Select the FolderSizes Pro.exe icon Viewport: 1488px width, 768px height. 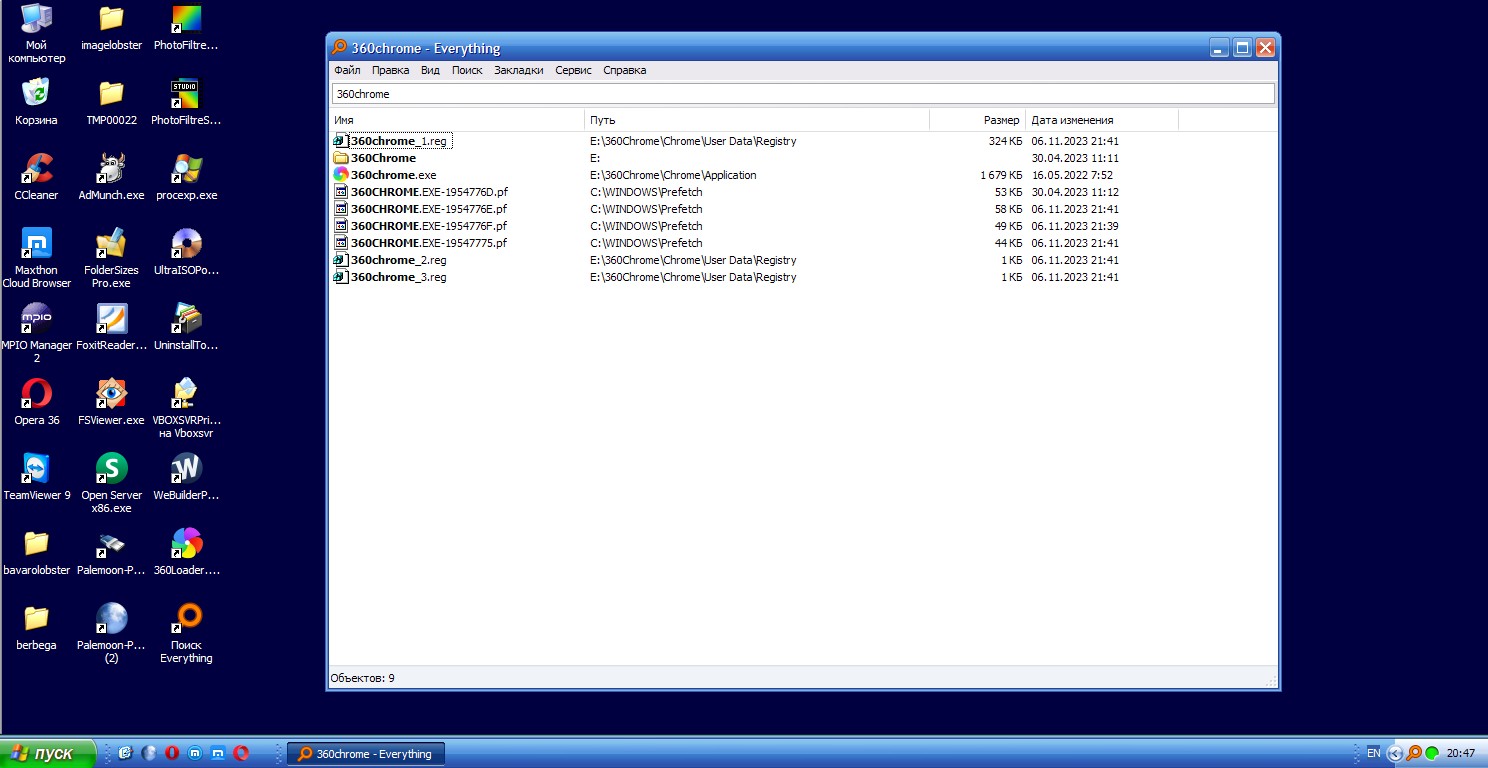click(111, 258)
